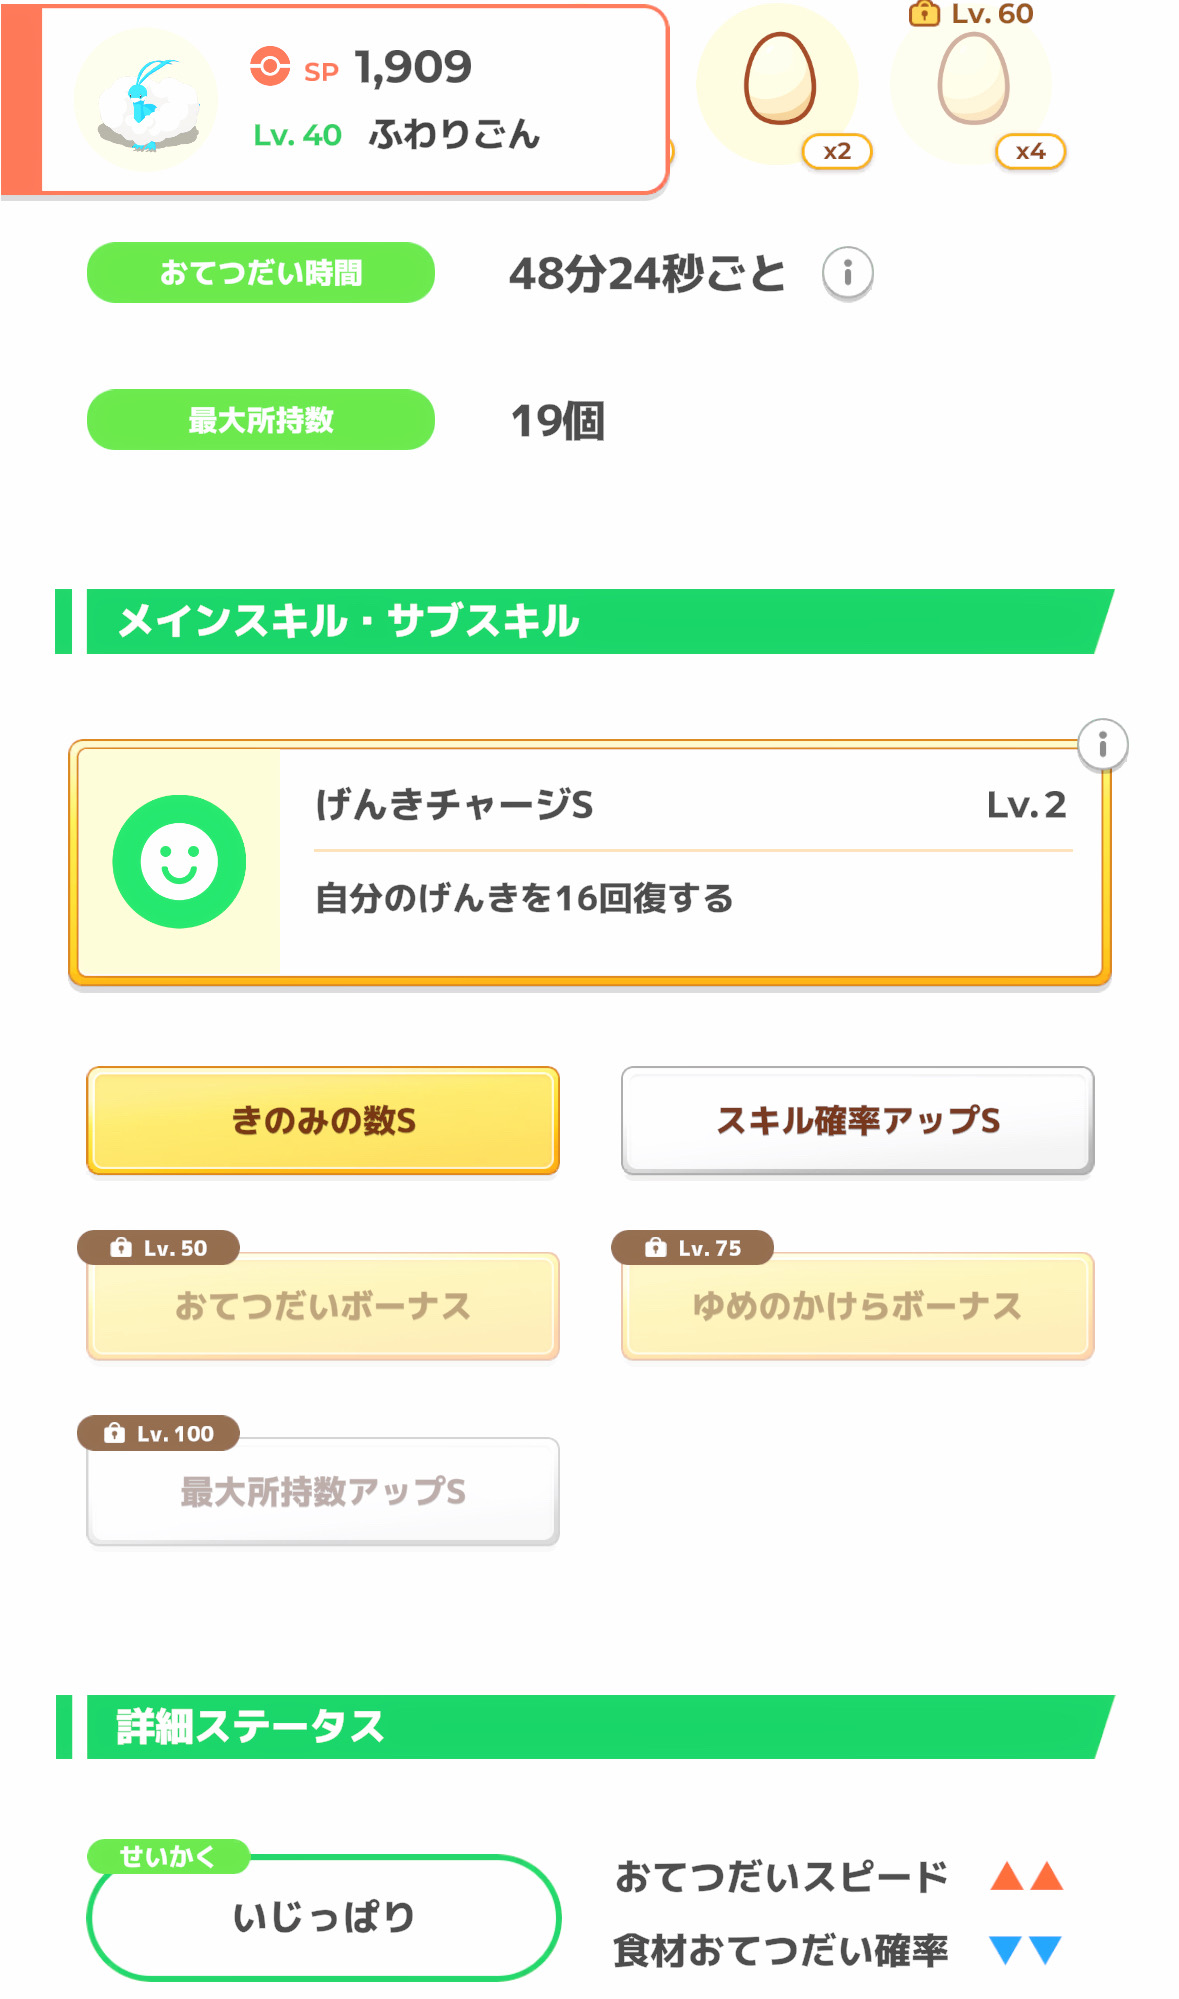The width and height of the screenshot is (1179, 1999).
Task: Tap the info icon beside おてつだい時間
Action: click(x=847, y=273)
